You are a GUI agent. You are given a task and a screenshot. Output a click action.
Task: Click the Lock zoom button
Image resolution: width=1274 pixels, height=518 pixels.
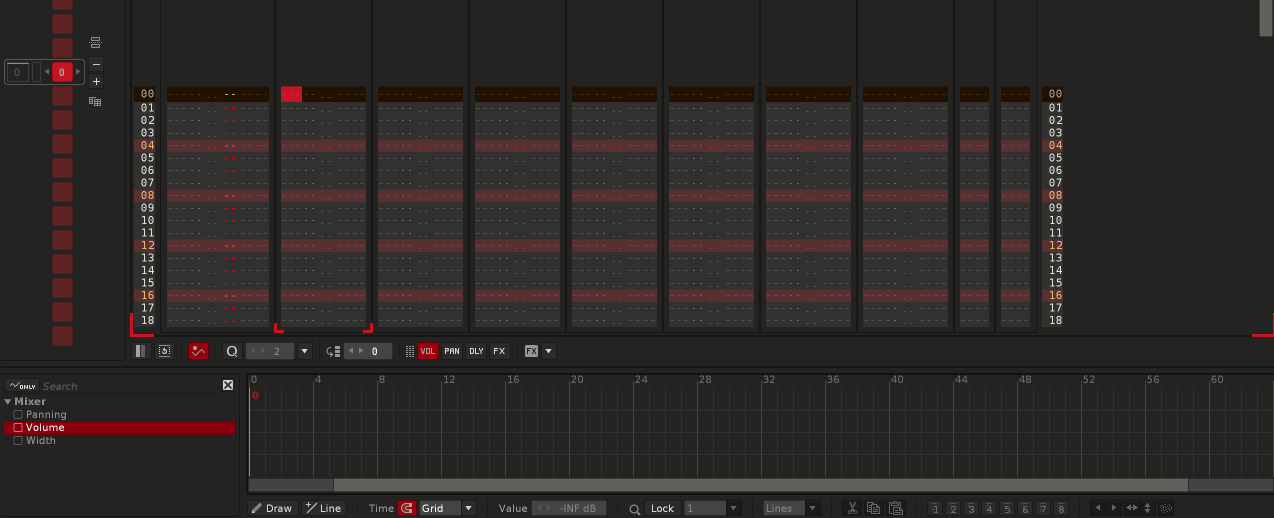(662, 508)
